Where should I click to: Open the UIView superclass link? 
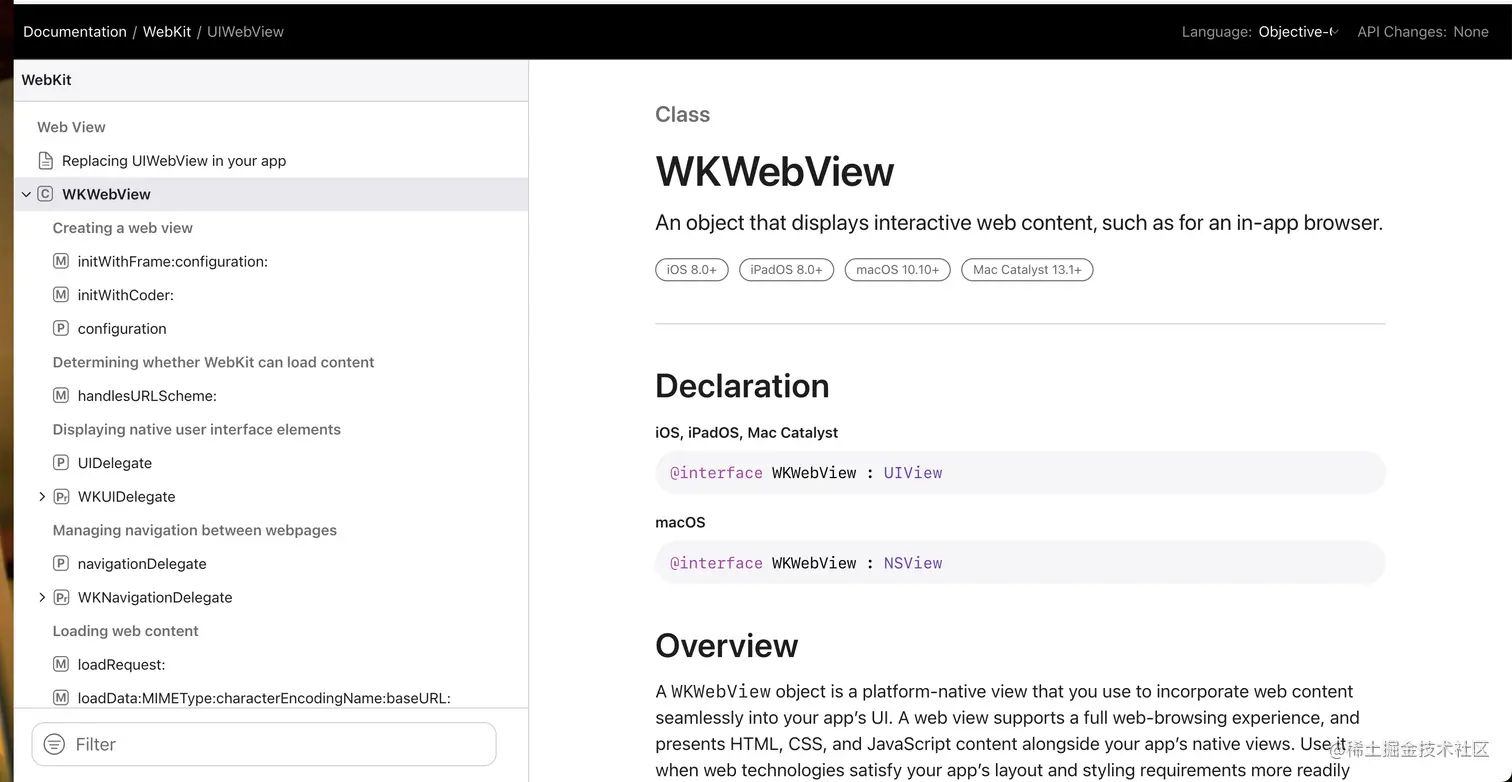pyautogui.click(x=913, y=473)
